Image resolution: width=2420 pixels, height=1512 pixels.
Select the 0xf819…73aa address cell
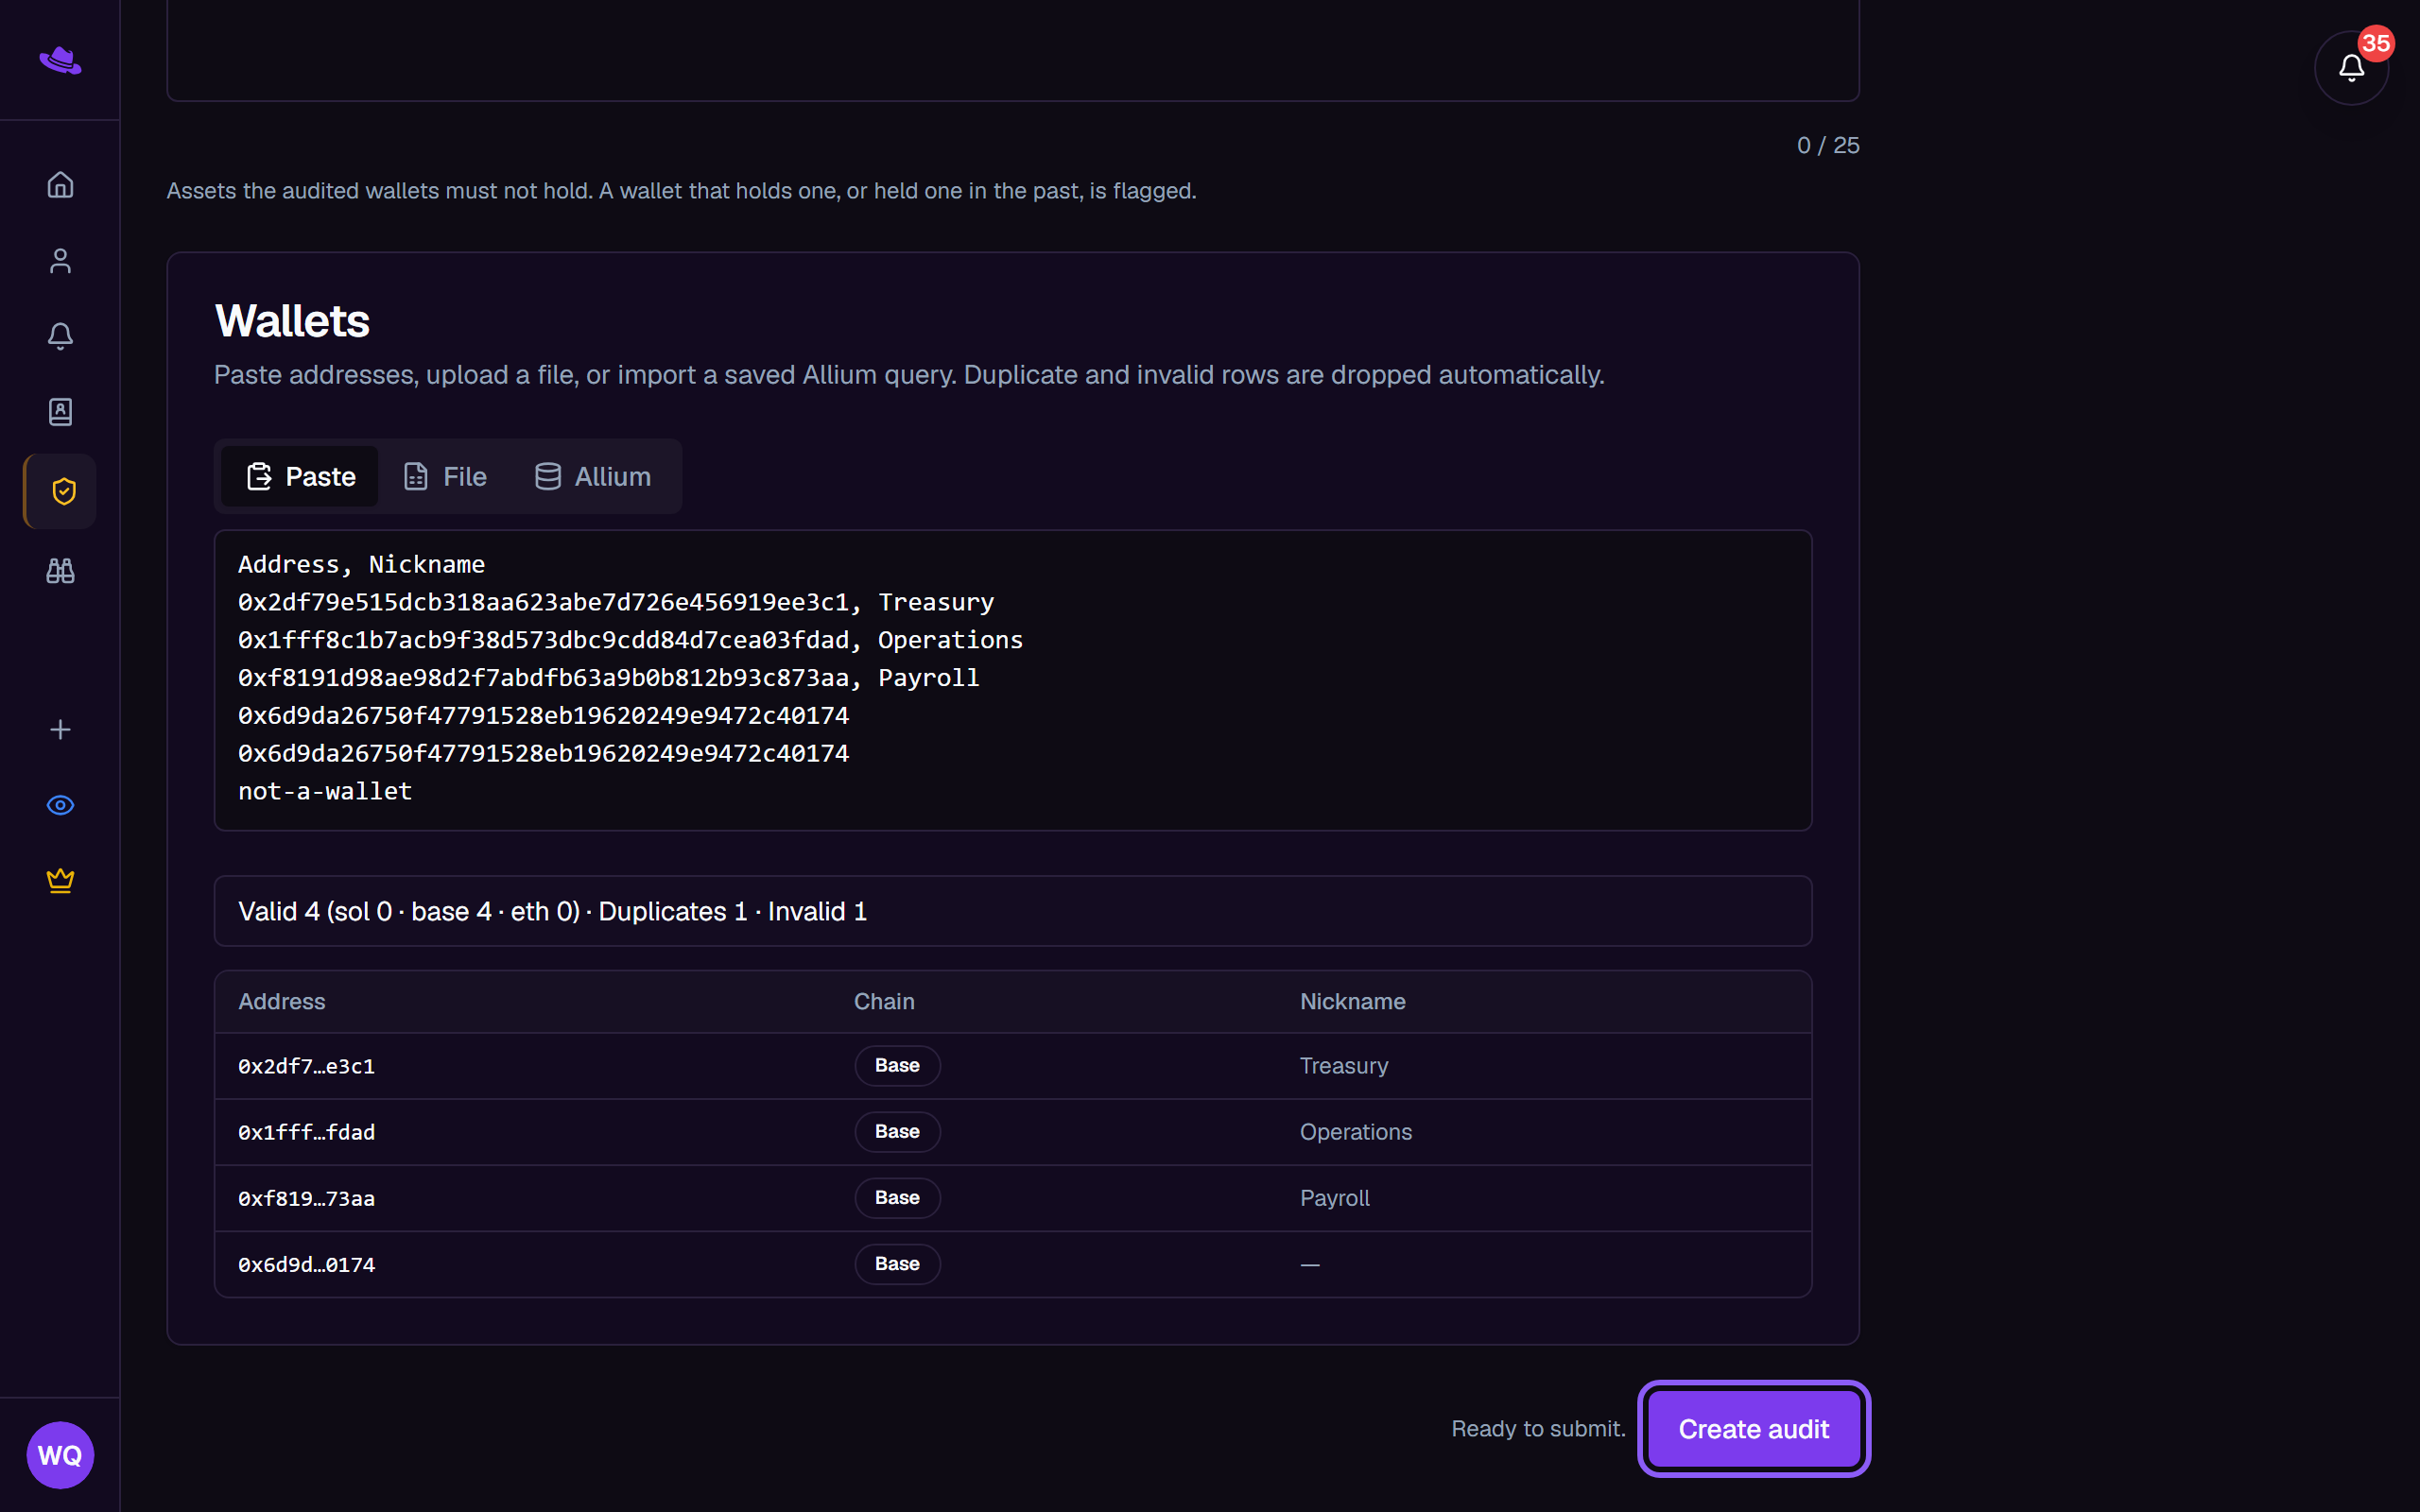[306, 1198]
